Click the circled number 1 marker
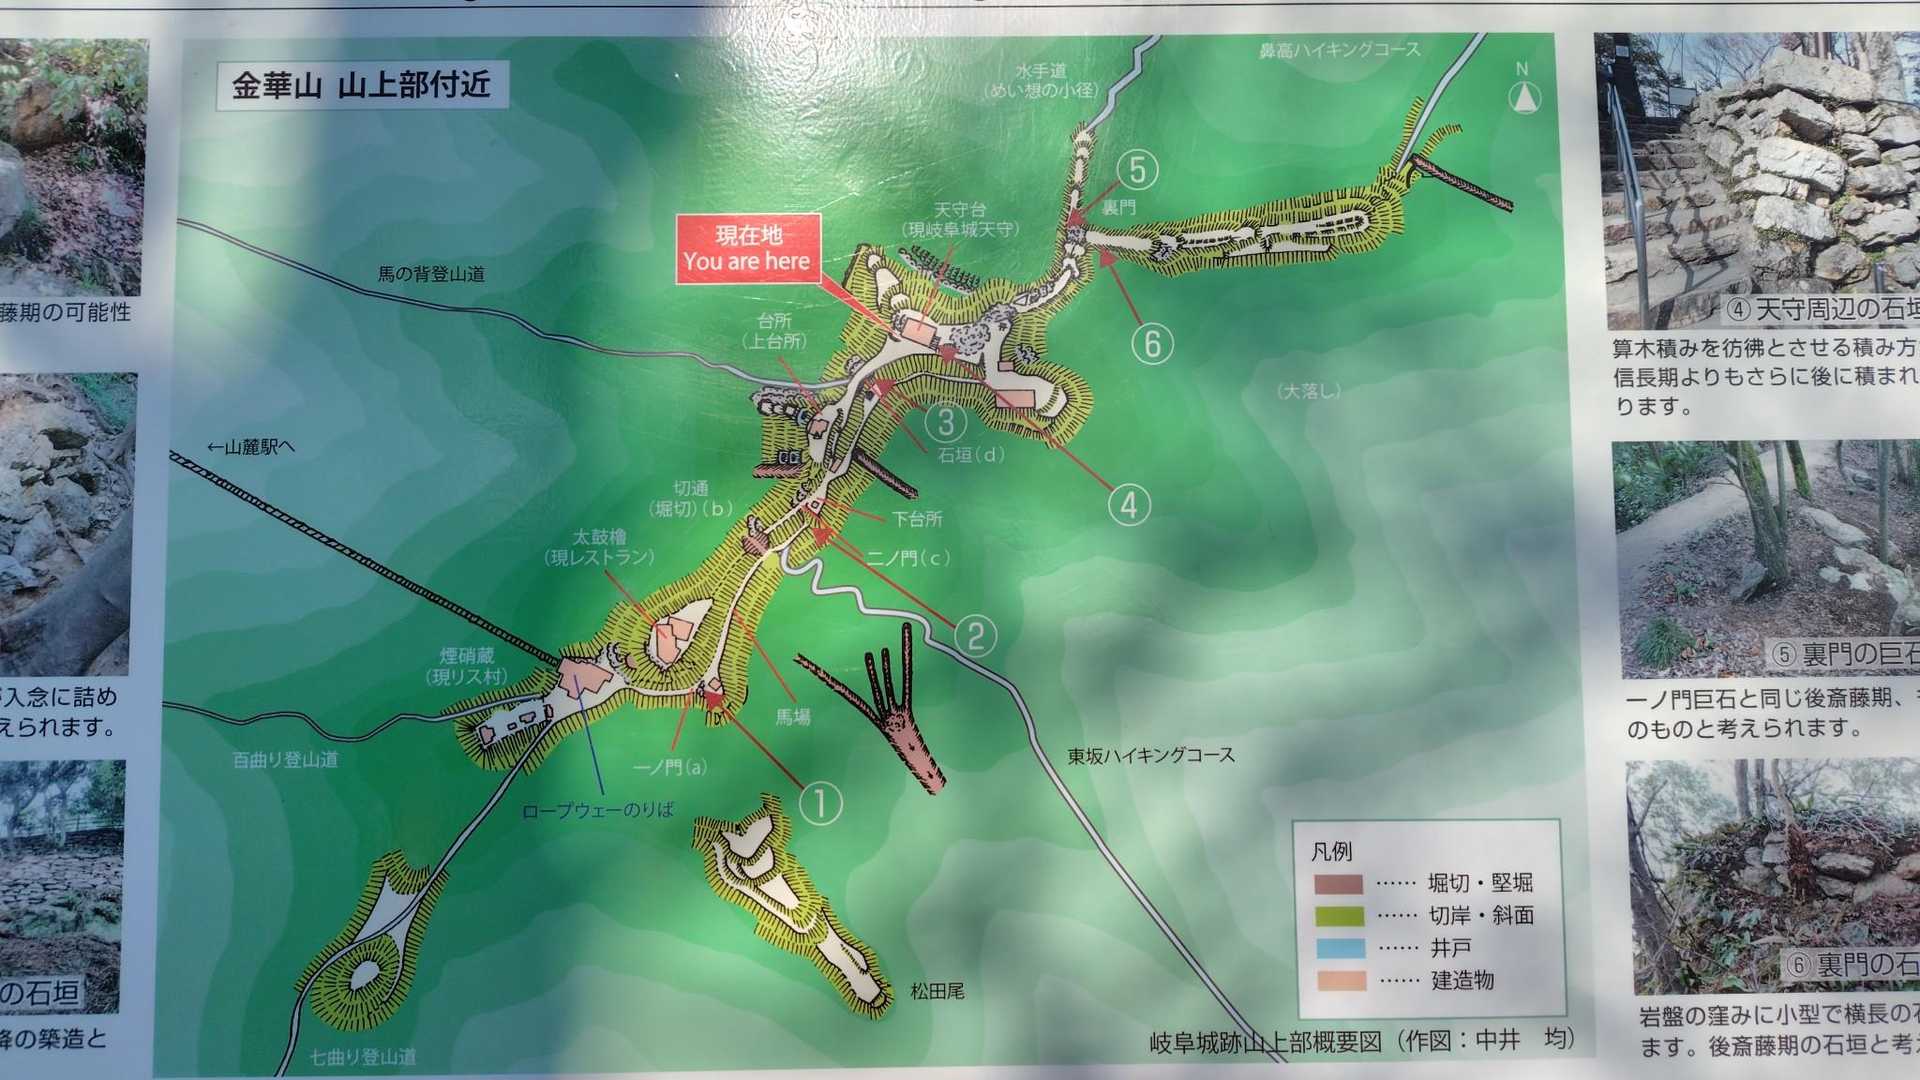The width and height of the screenshot is (1920, 1080). point(820,803)
